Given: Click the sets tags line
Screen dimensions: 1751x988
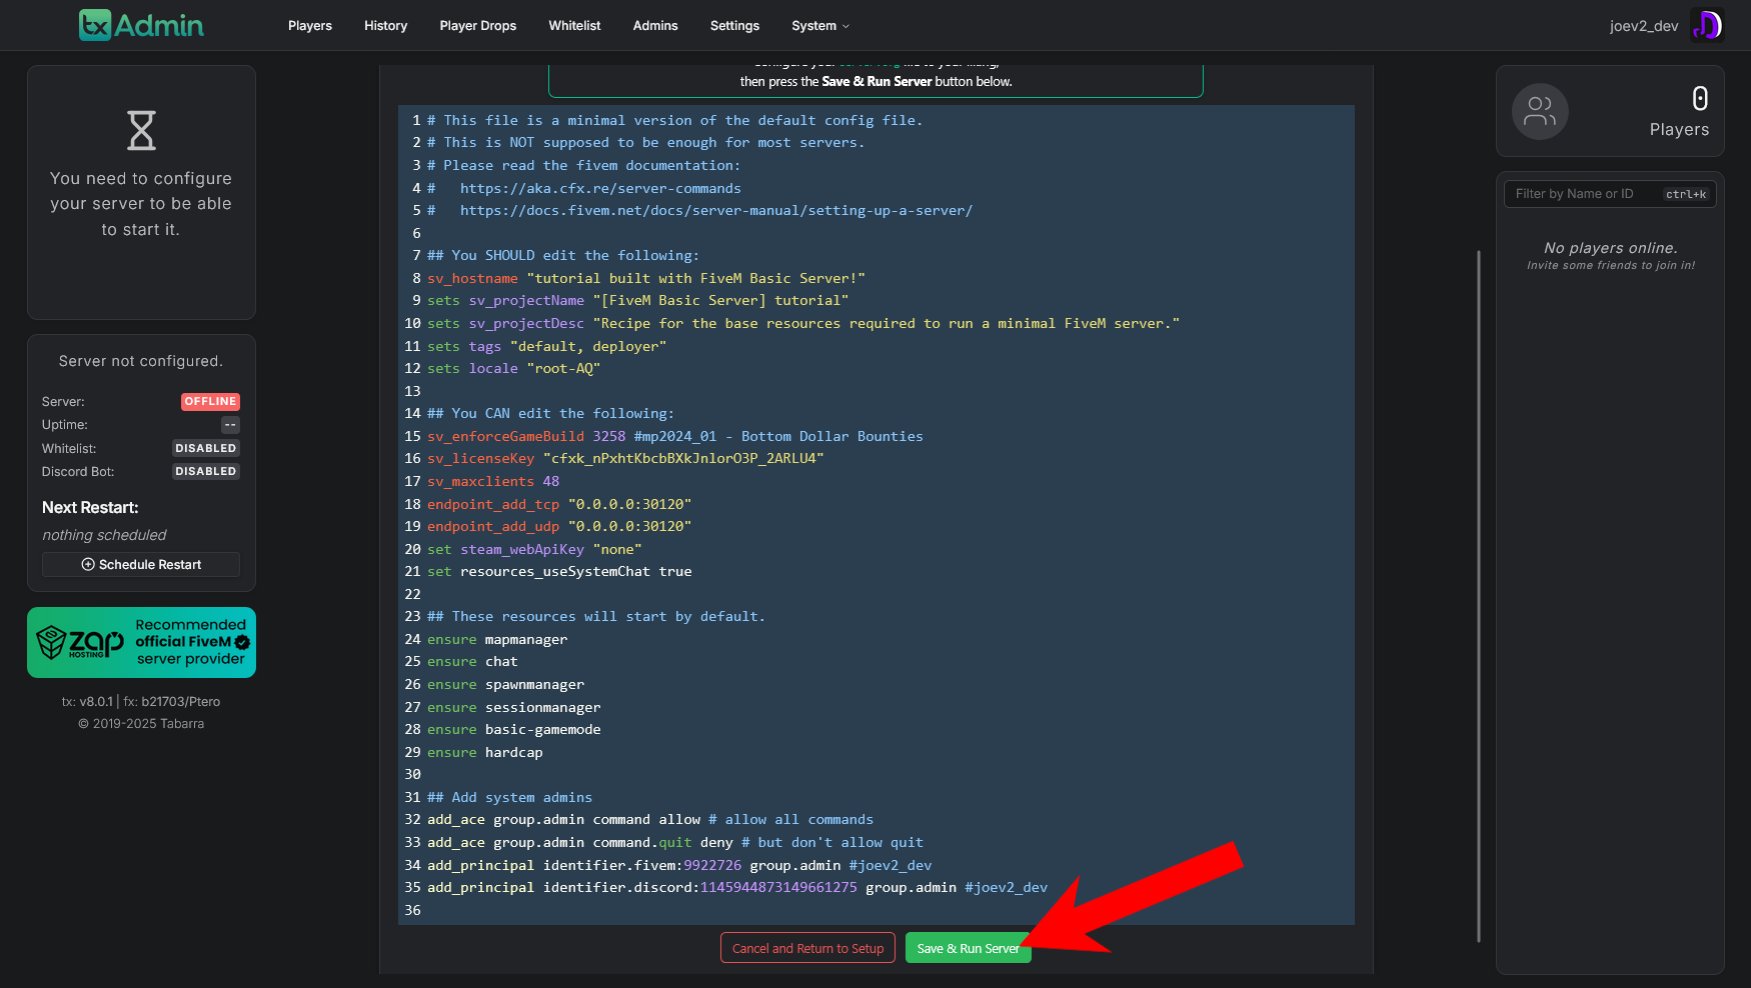Looking at the screenshot, I should pyautogui.click(x=546, y=346).
